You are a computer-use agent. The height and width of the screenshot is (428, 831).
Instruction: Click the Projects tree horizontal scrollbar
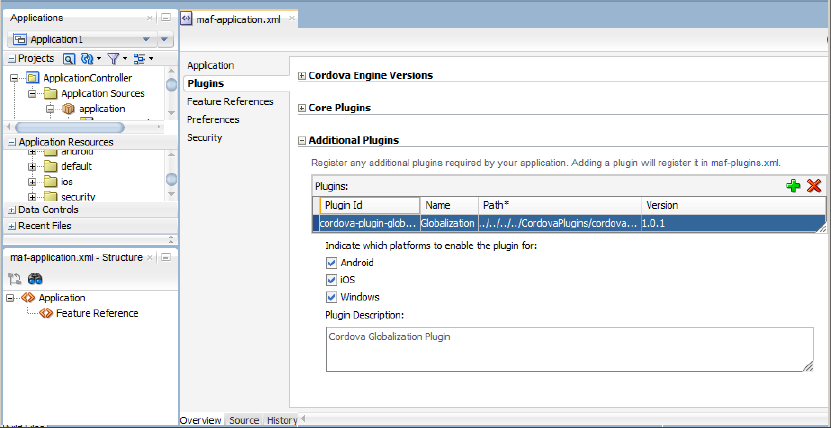[70, 128]
